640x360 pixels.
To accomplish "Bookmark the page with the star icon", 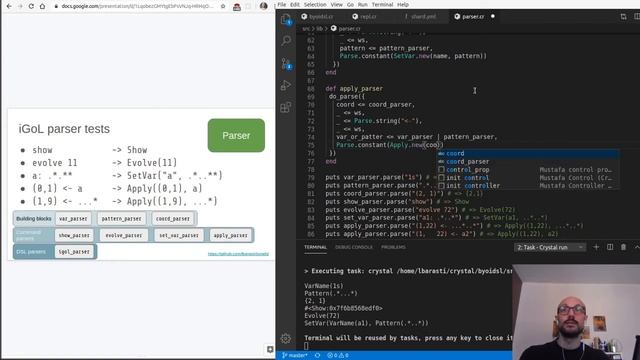I will [223, 6].
